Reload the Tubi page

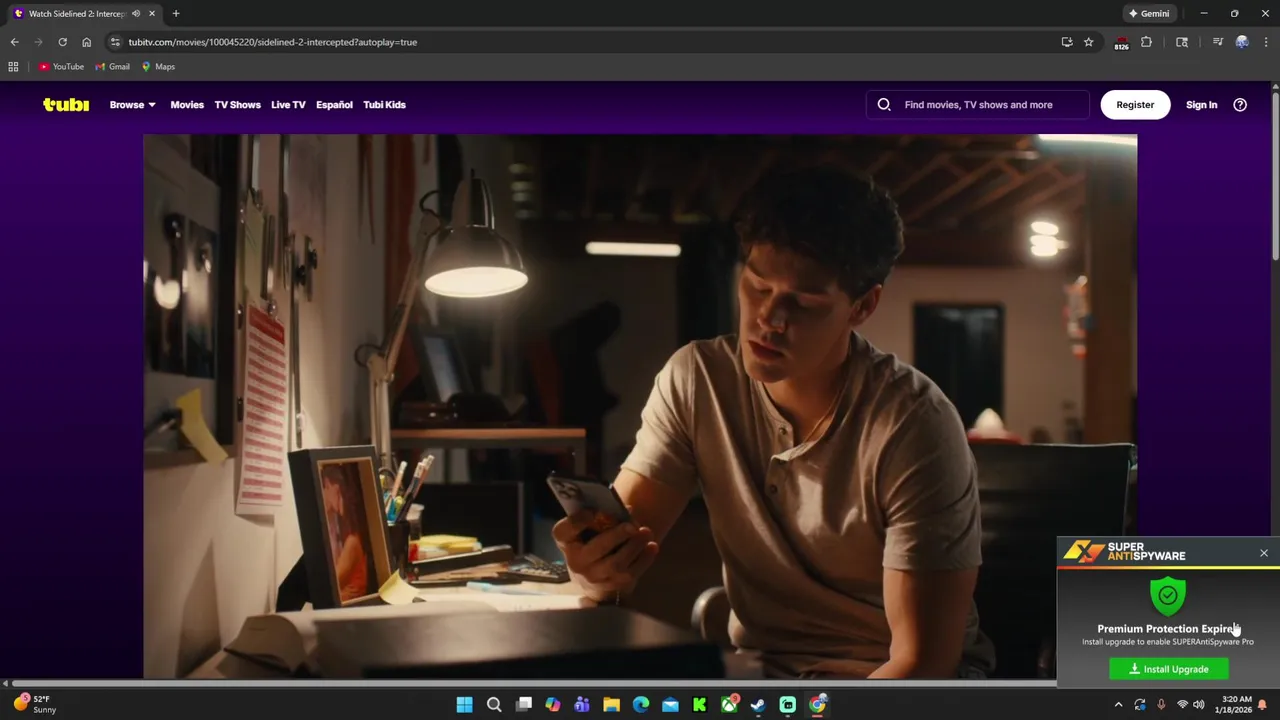click(x=62, y=42)
